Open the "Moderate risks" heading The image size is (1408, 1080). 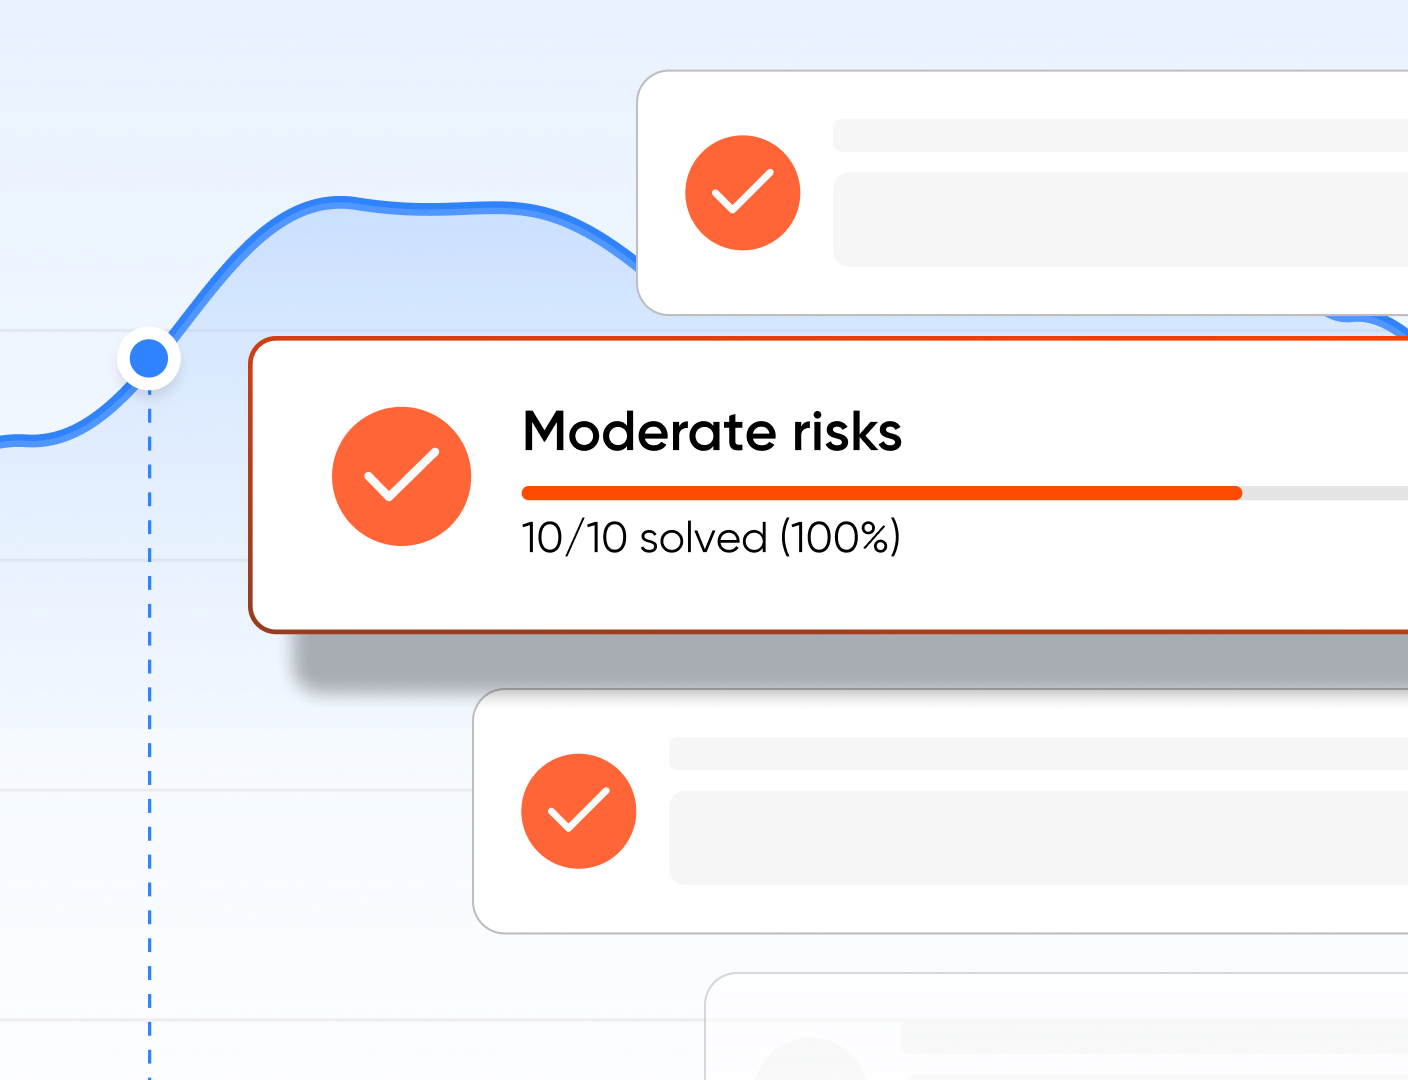[x=712, y=432]
